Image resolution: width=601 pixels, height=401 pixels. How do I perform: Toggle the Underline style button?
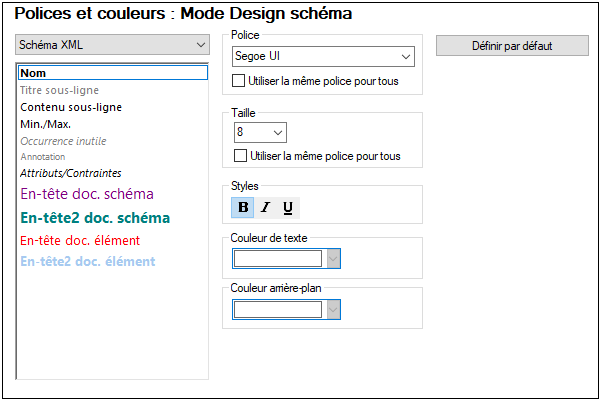(x=288, y=208)
